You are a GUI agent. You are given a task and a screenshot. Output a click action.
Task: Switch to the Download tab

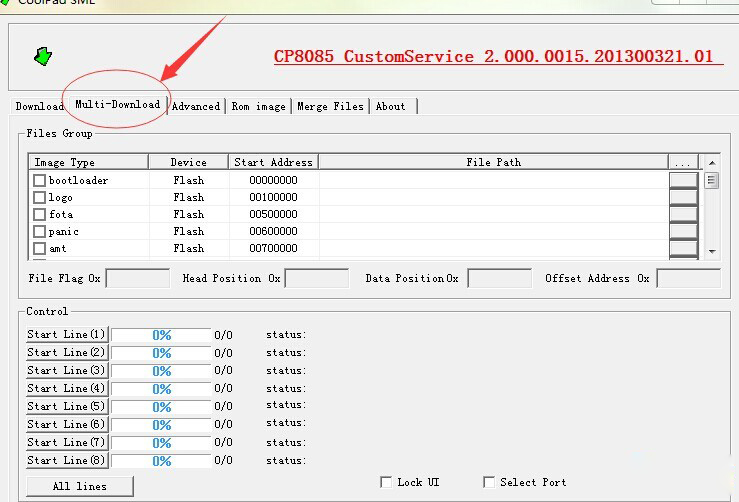coord(40,106)
